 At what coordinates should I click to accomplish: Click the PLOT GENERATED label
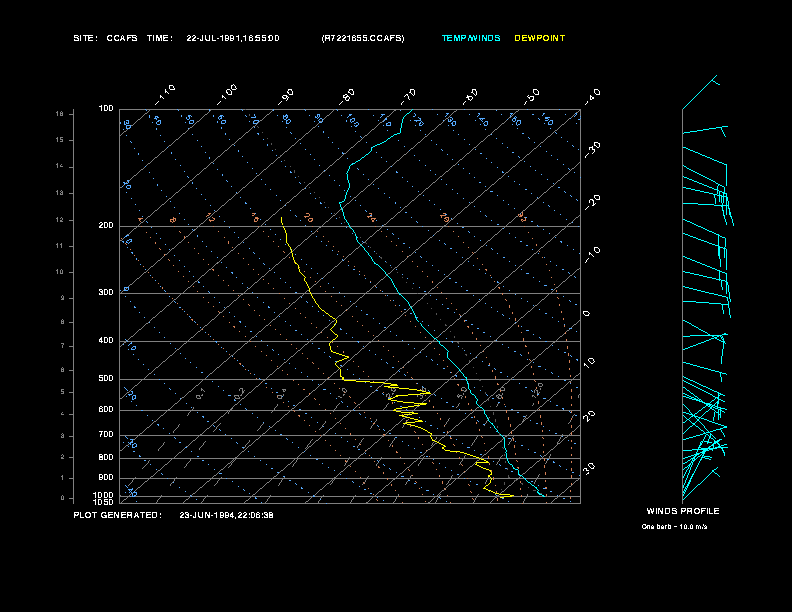[x=118, y=515]
